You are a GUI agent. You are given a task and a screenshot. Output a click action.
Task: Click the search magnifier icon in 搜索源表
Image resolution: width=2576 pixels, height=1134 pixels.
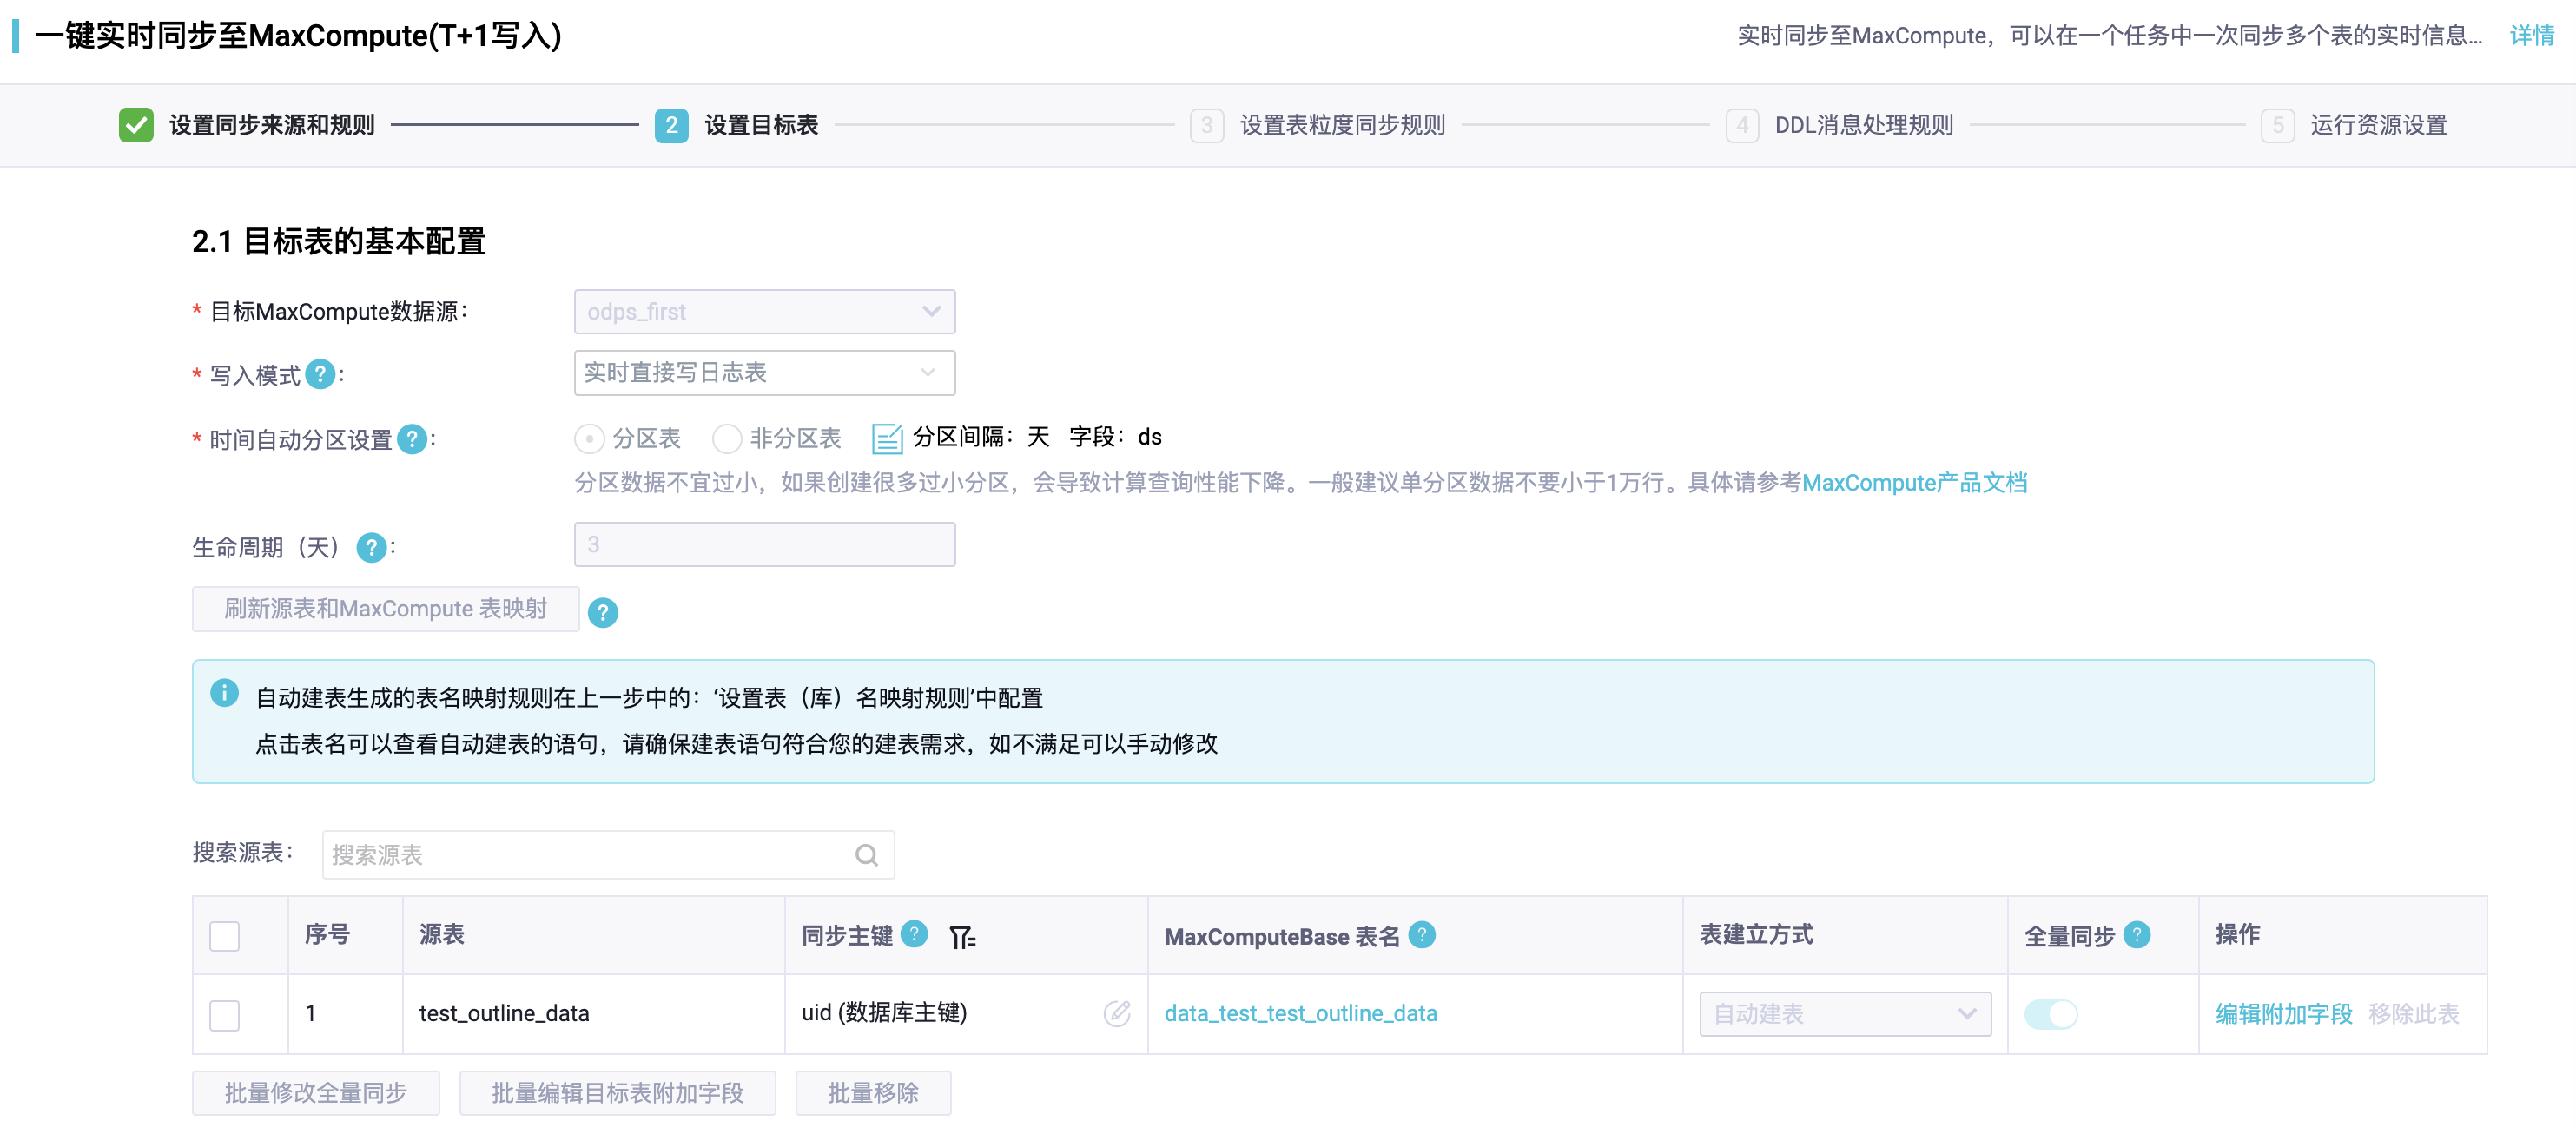[x=866, y=855]
